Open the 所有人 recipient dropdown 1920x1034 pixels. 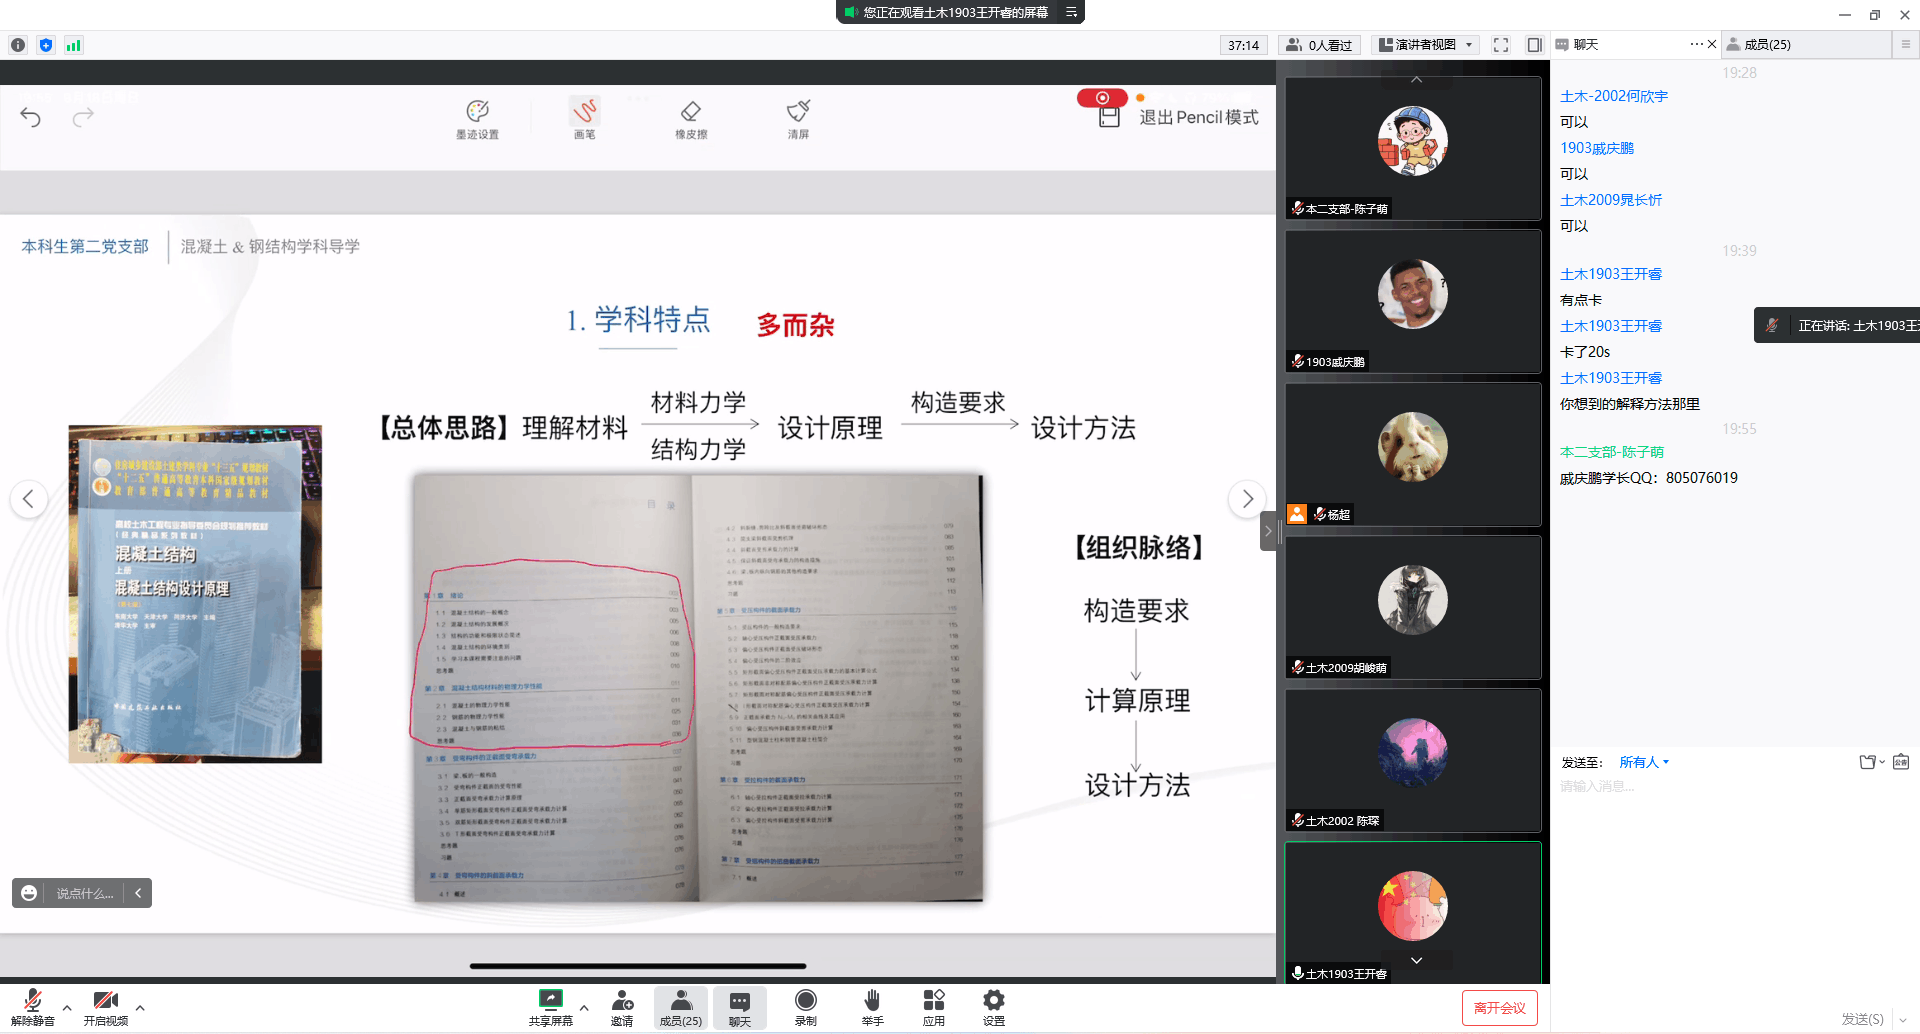pos(1644,762)
